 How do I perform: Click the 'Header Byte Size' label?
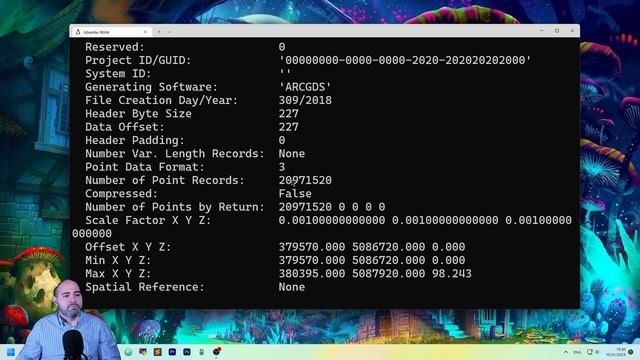click(x=138, y=114)
